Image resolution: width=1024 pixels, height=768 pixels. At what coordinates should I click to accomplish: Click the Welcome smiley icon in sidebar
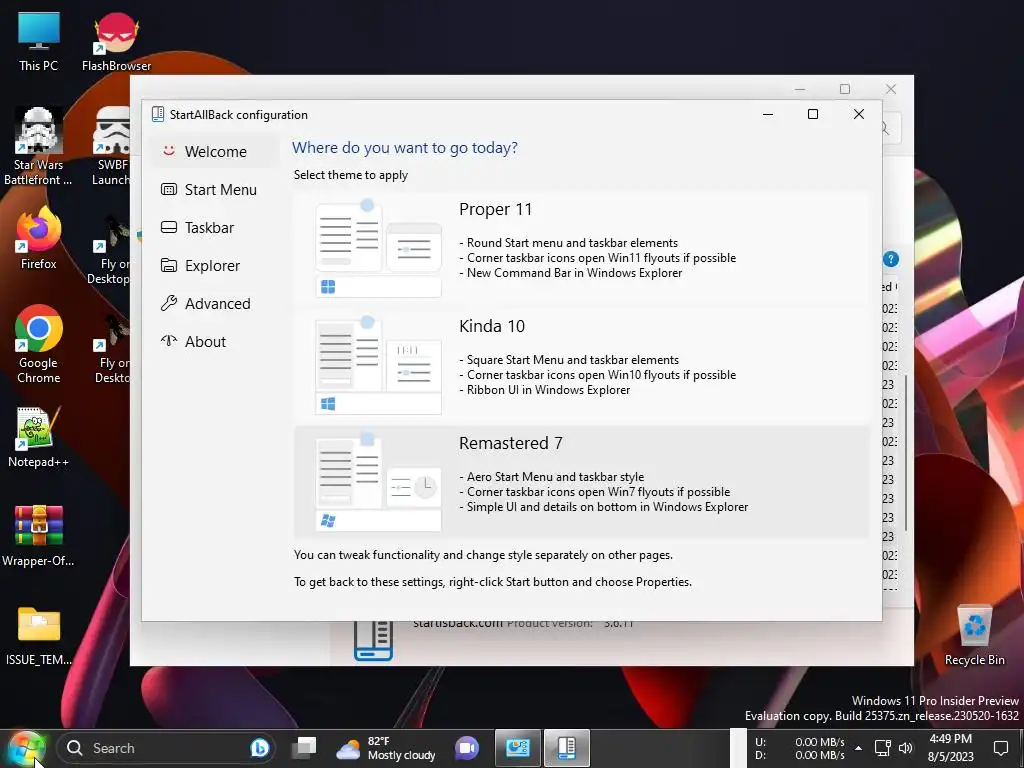pyautogui.click(x=168, y=151)
